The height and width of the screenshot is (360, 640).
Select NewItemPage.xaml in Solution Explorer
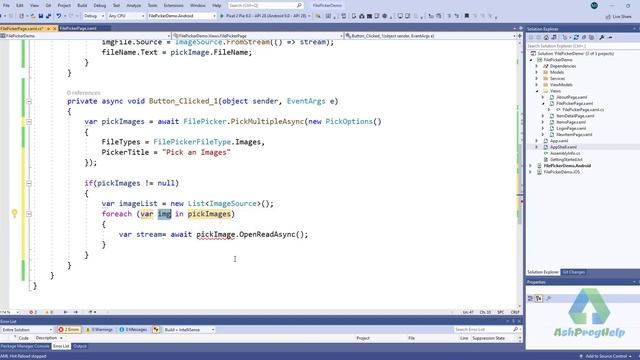point(573,134)
